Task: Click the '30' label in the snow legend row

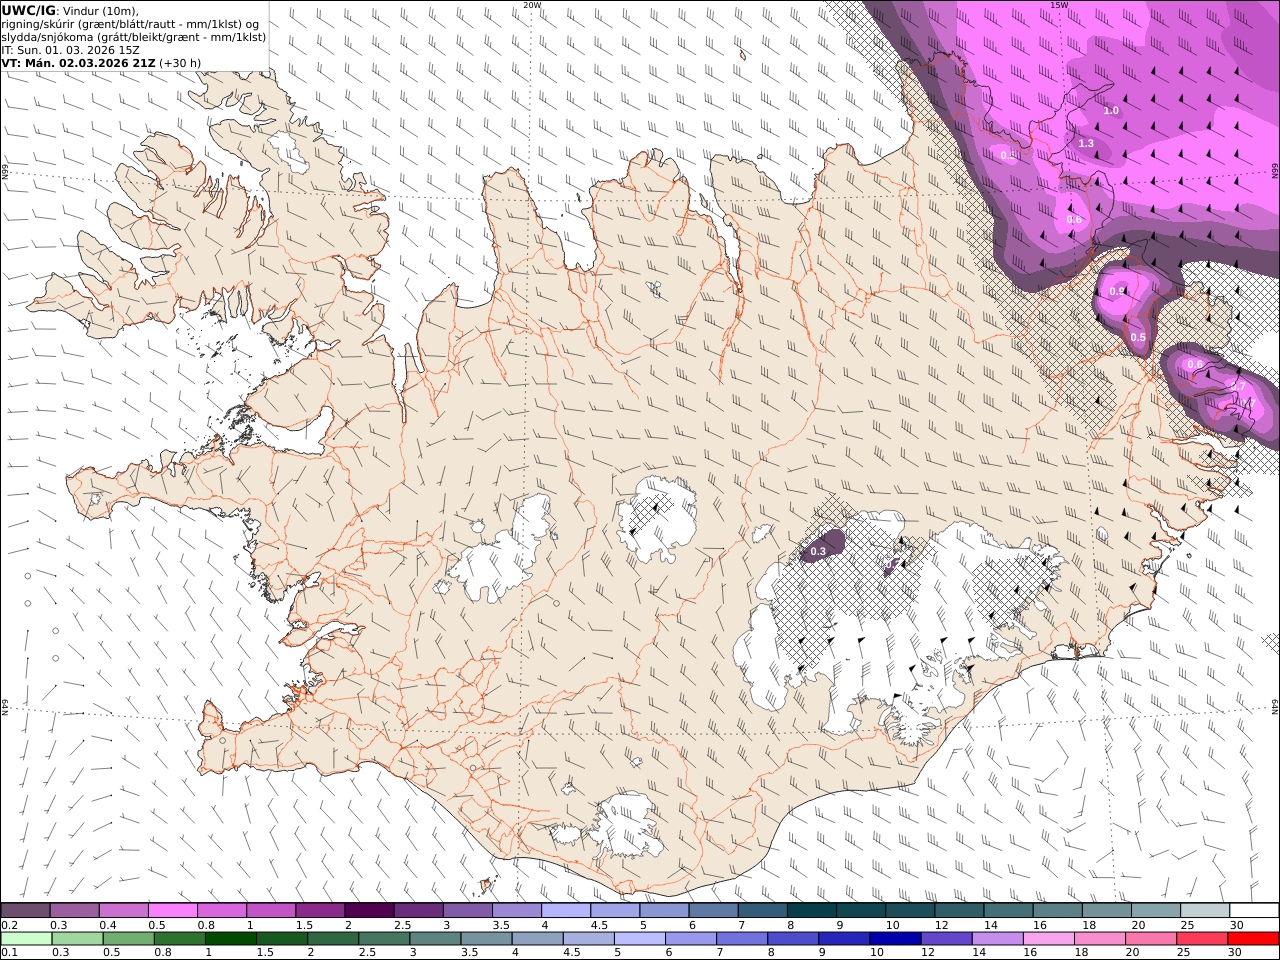Action: coord(1236,925)
